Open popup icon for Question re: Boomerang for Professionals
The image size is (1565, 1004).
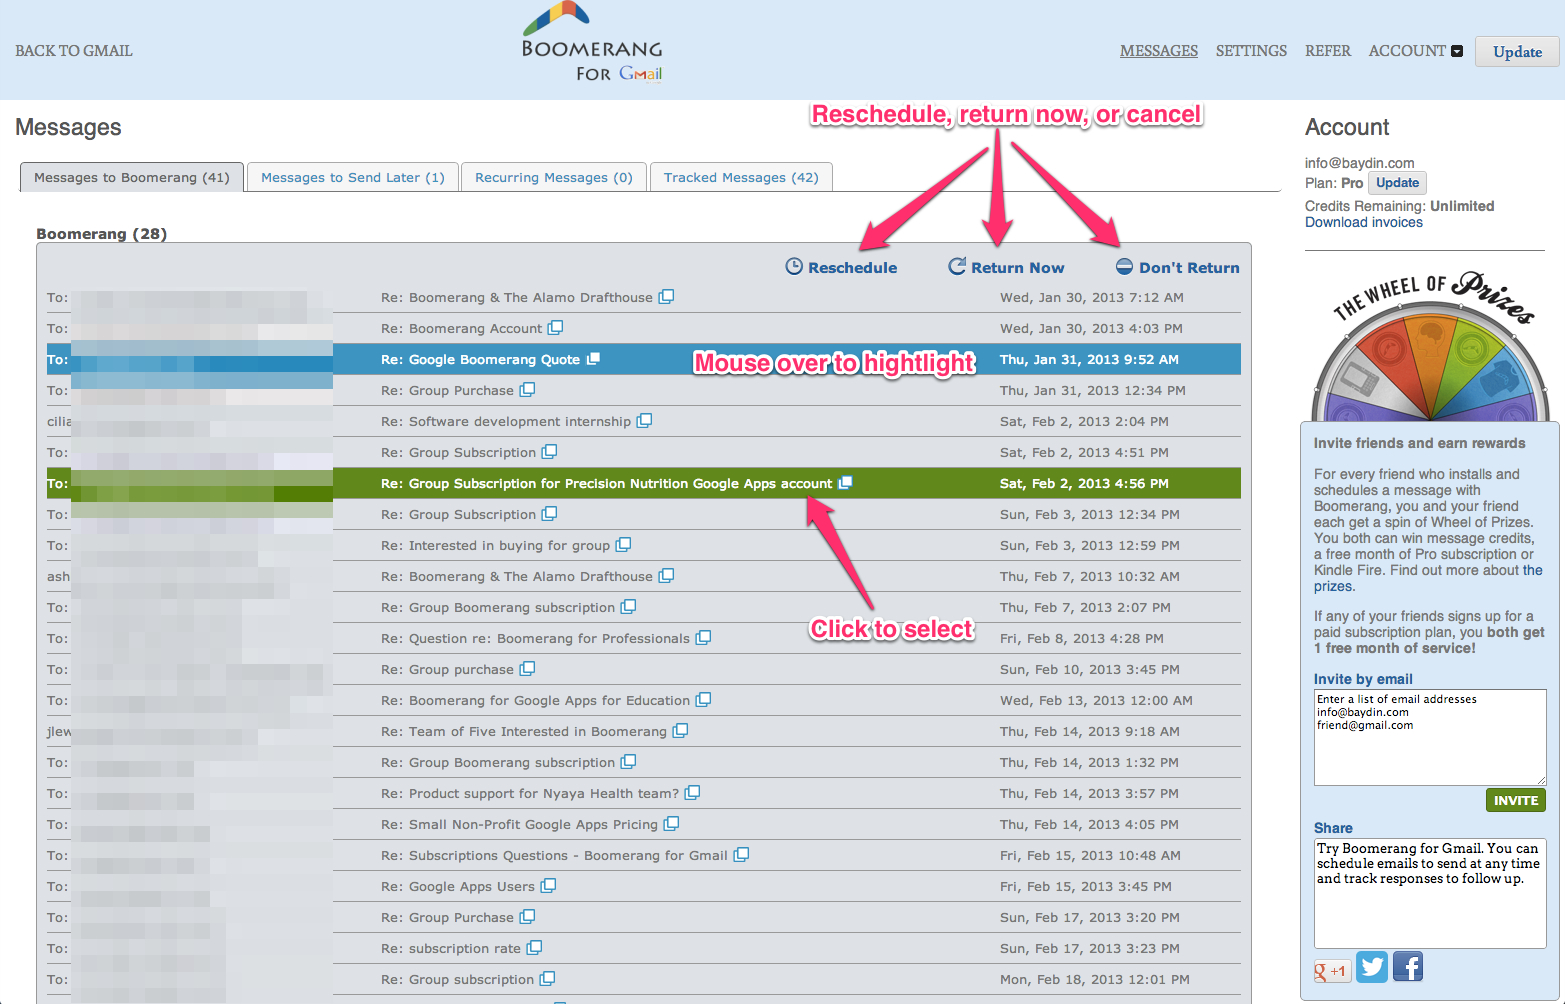(x=704, y=638)
